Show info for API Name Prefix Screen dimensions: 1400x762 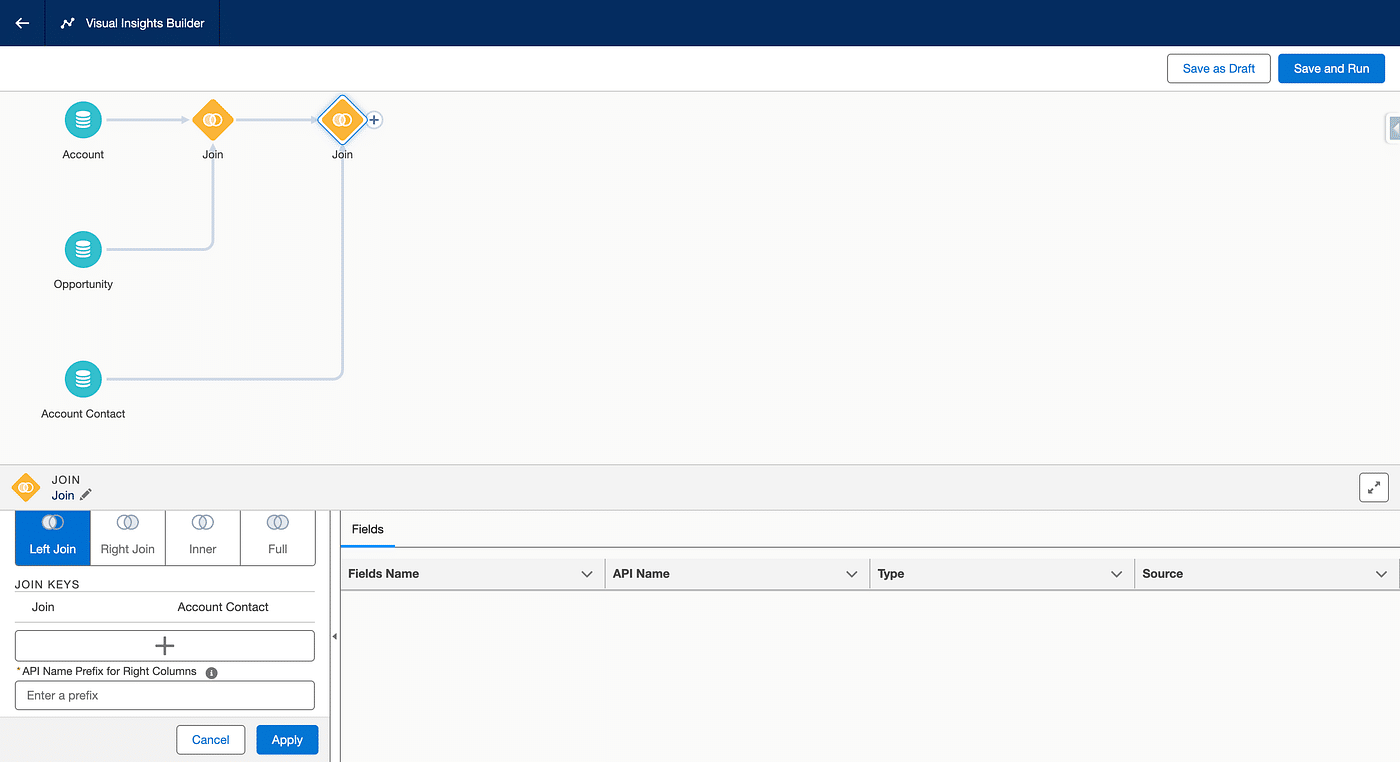tap(211, 673)
